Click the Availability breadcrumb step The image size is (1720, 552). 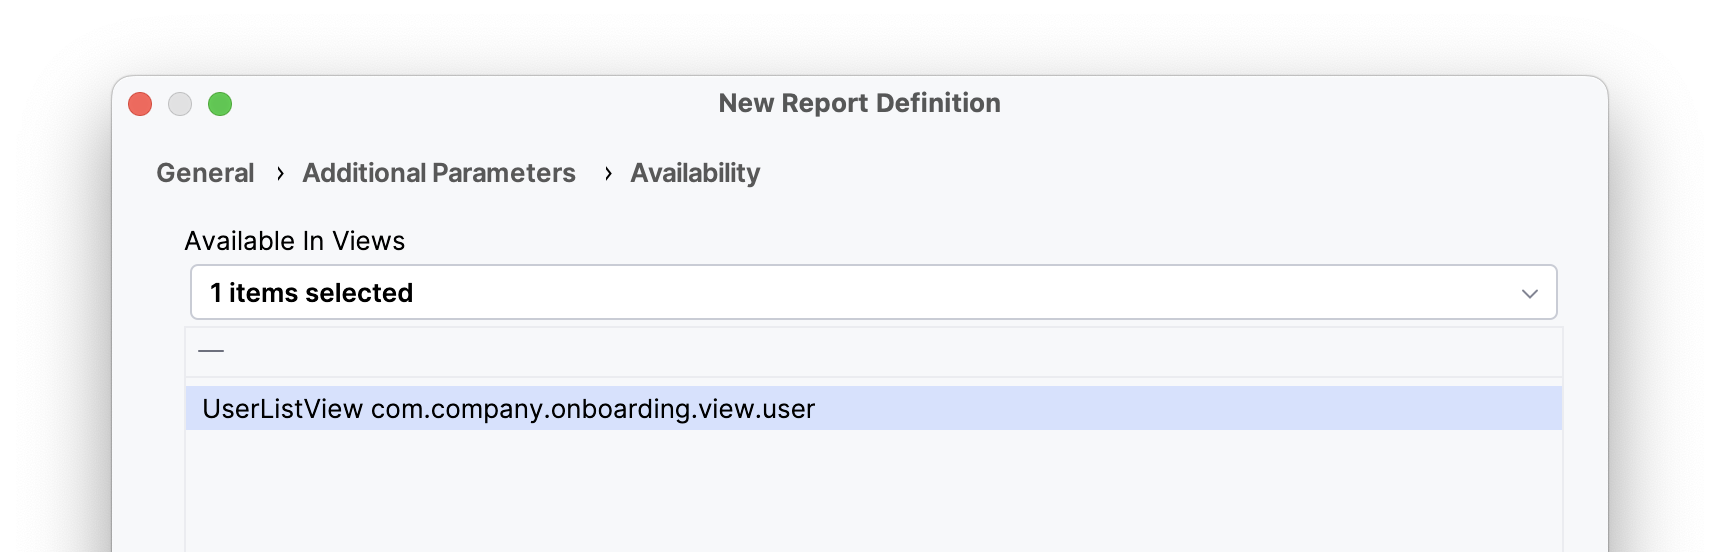coord(695,173)
